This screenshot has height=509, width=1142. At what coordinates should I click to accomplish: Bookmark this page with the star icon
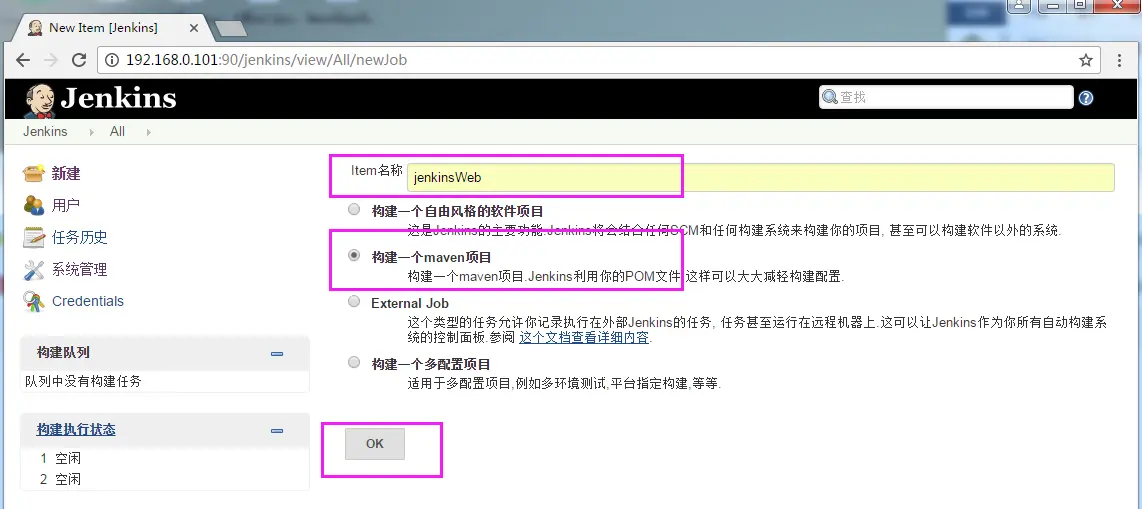coord(1086,60)
